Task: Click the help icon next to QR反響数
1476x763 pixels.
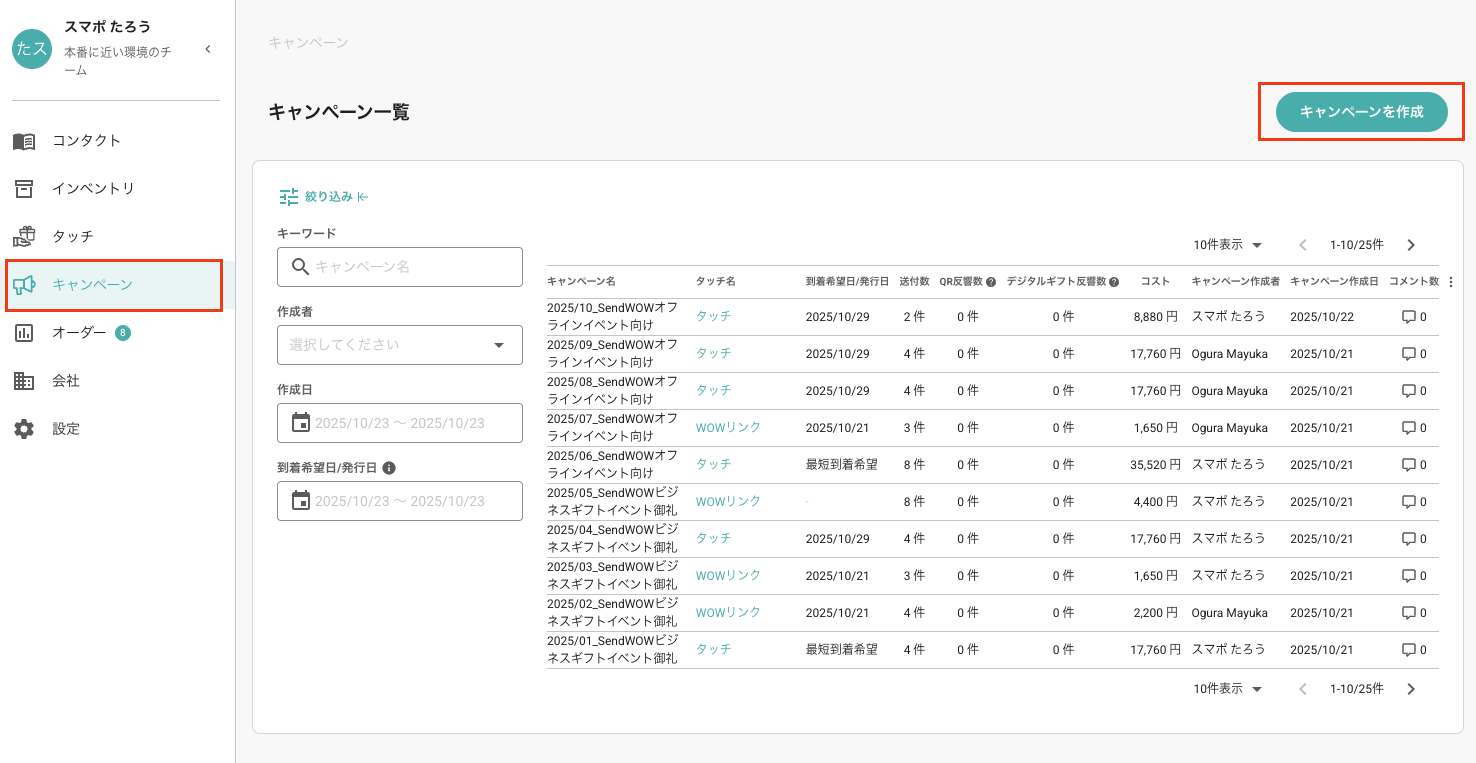Action: [991, 282]
